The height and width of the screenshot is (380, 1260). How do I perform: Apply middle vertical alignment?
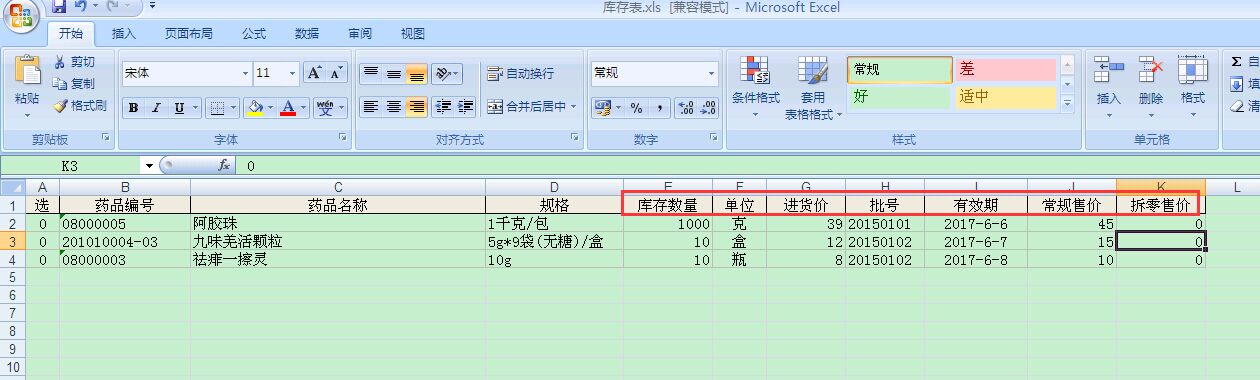[394, 73]
